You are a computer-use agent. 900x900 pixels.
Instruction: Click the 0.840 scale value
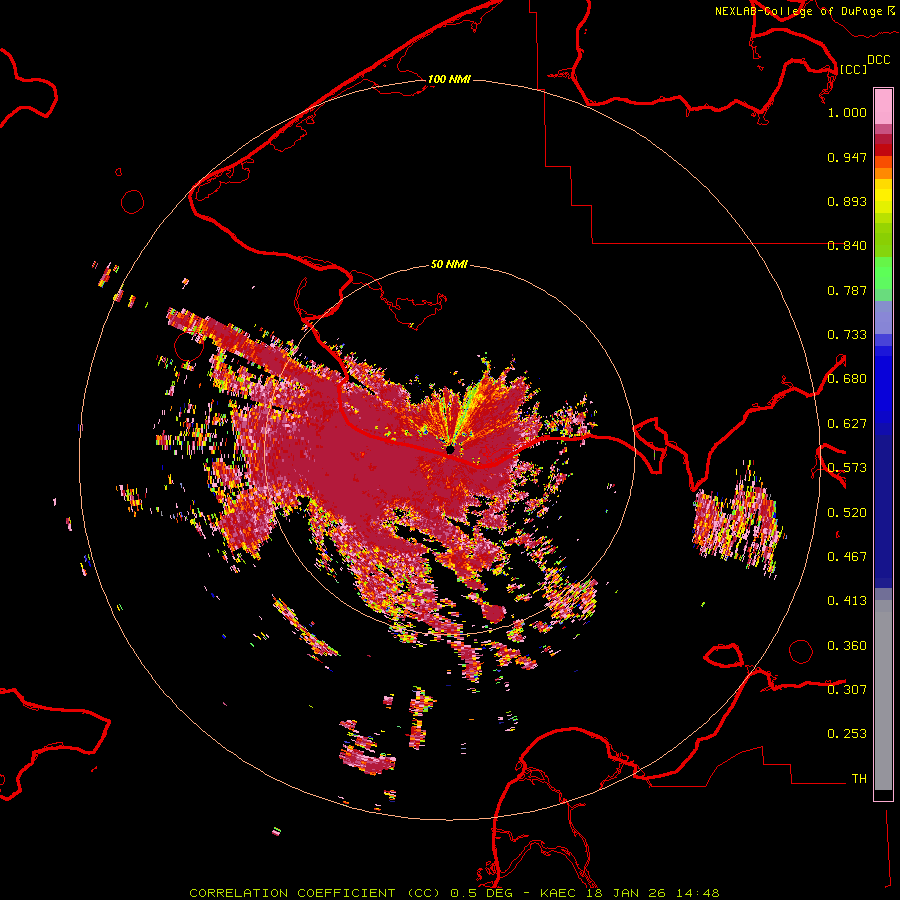(x=847, y=246)
